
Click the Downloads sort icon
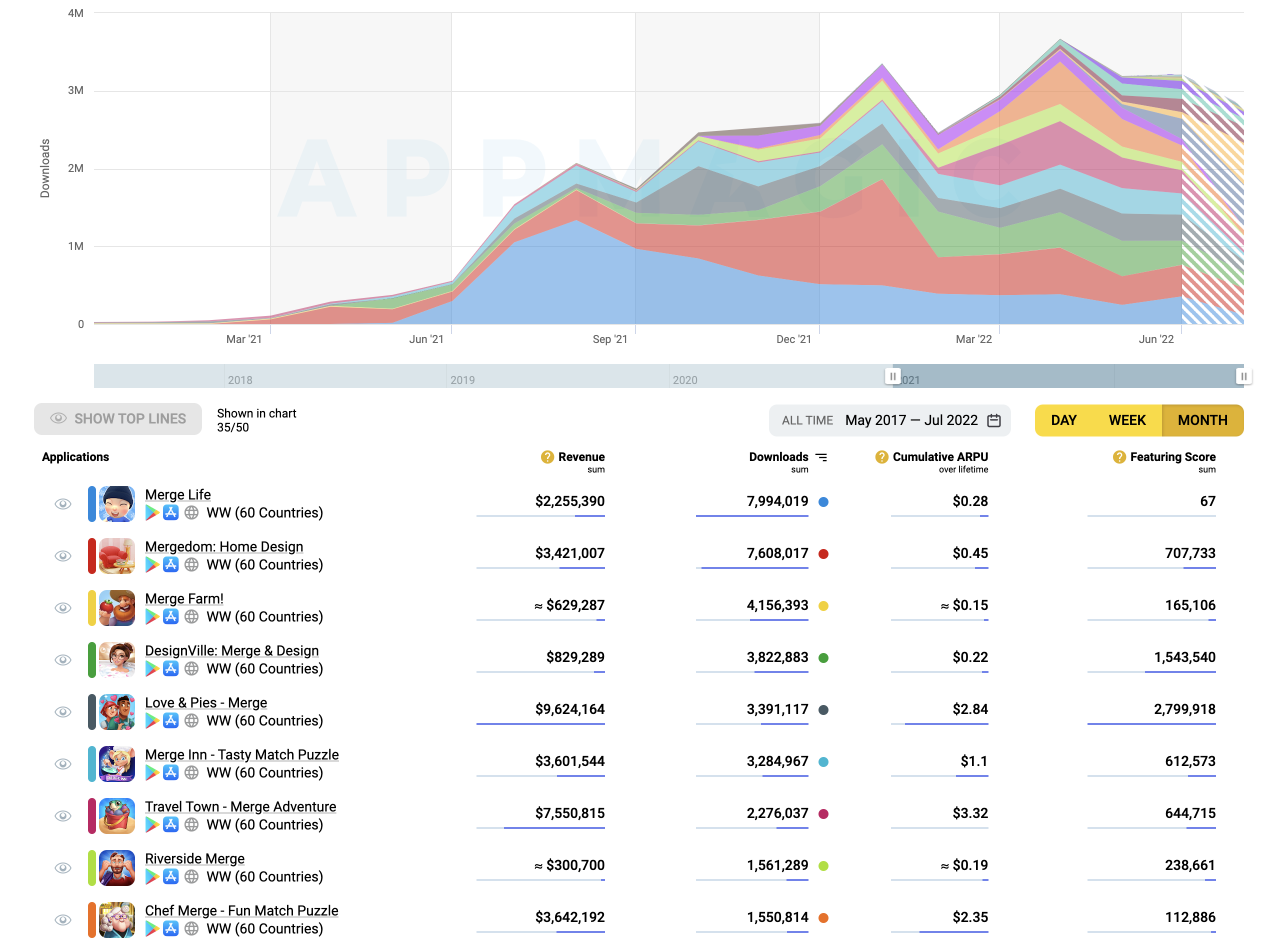821,457
